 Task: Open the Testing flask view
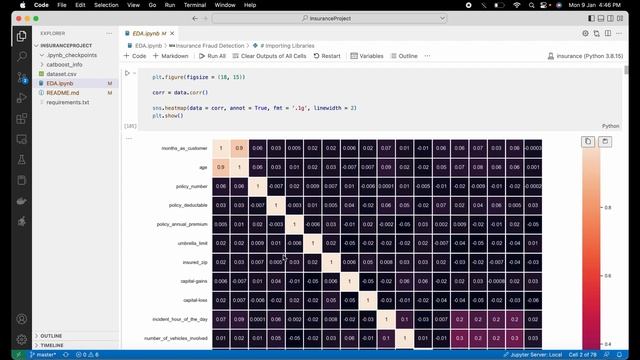click(x=22, y=160)
